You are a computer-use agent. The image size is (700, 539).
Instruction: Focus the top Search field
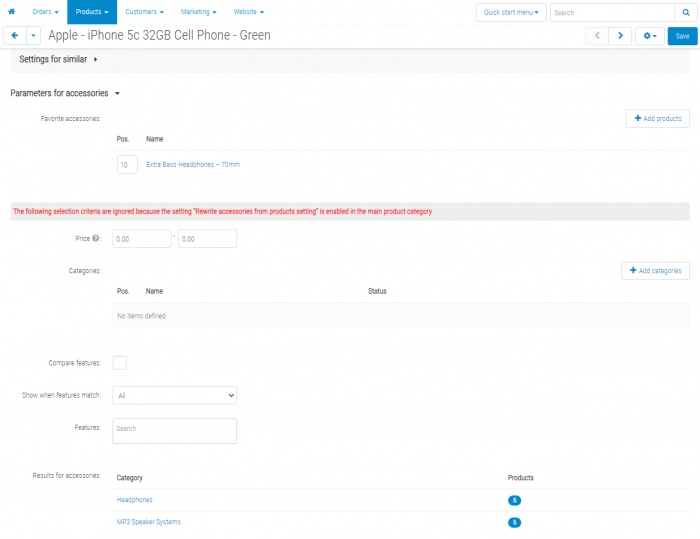tap(612, 13)
